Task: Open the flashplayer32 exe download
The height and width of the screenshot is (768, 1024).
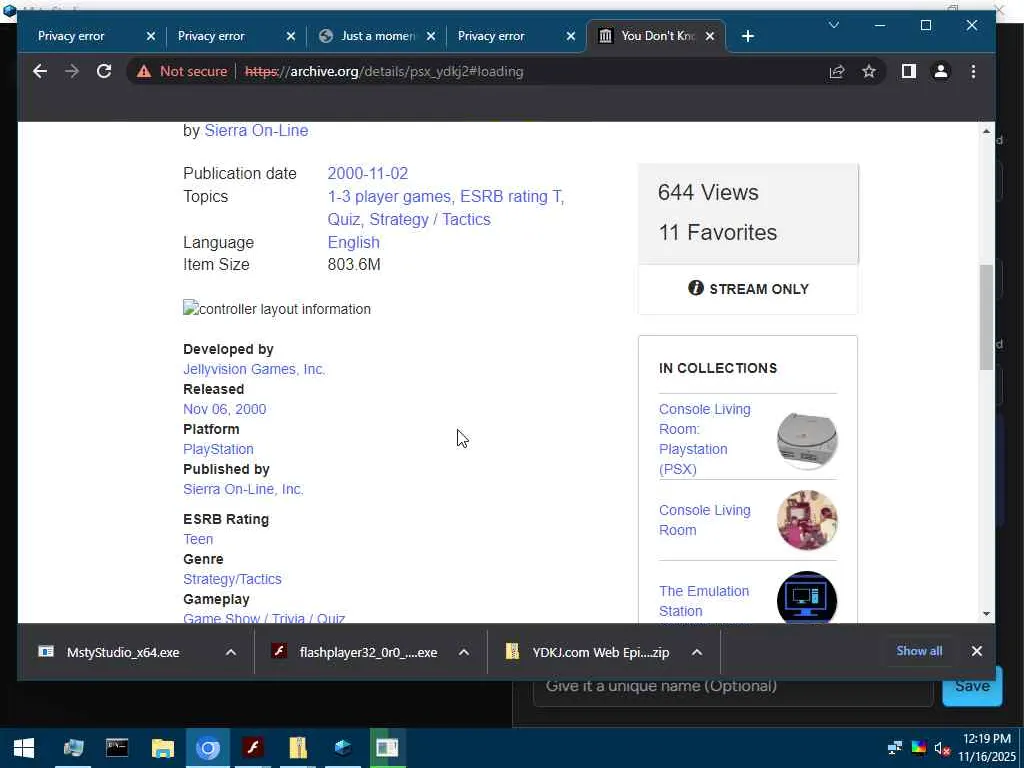Action: (x=368, y=652)
